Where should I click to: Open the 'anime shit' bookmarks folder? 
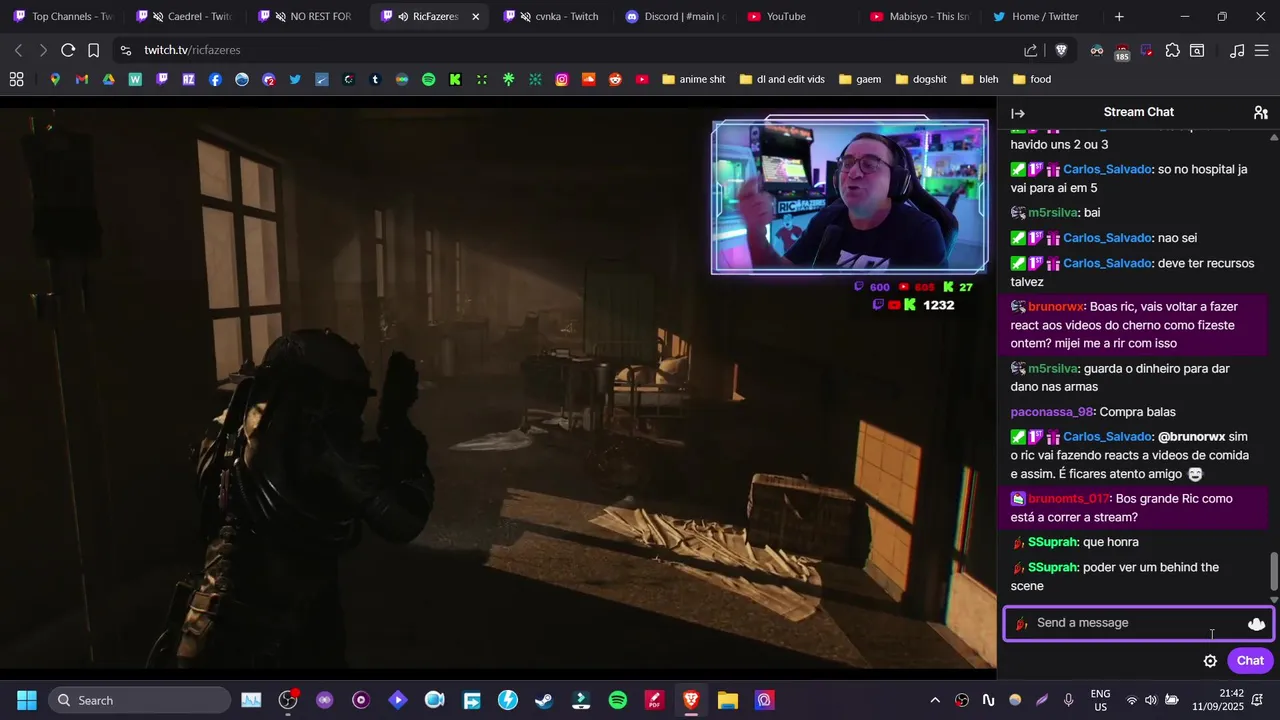pos(694,79)
